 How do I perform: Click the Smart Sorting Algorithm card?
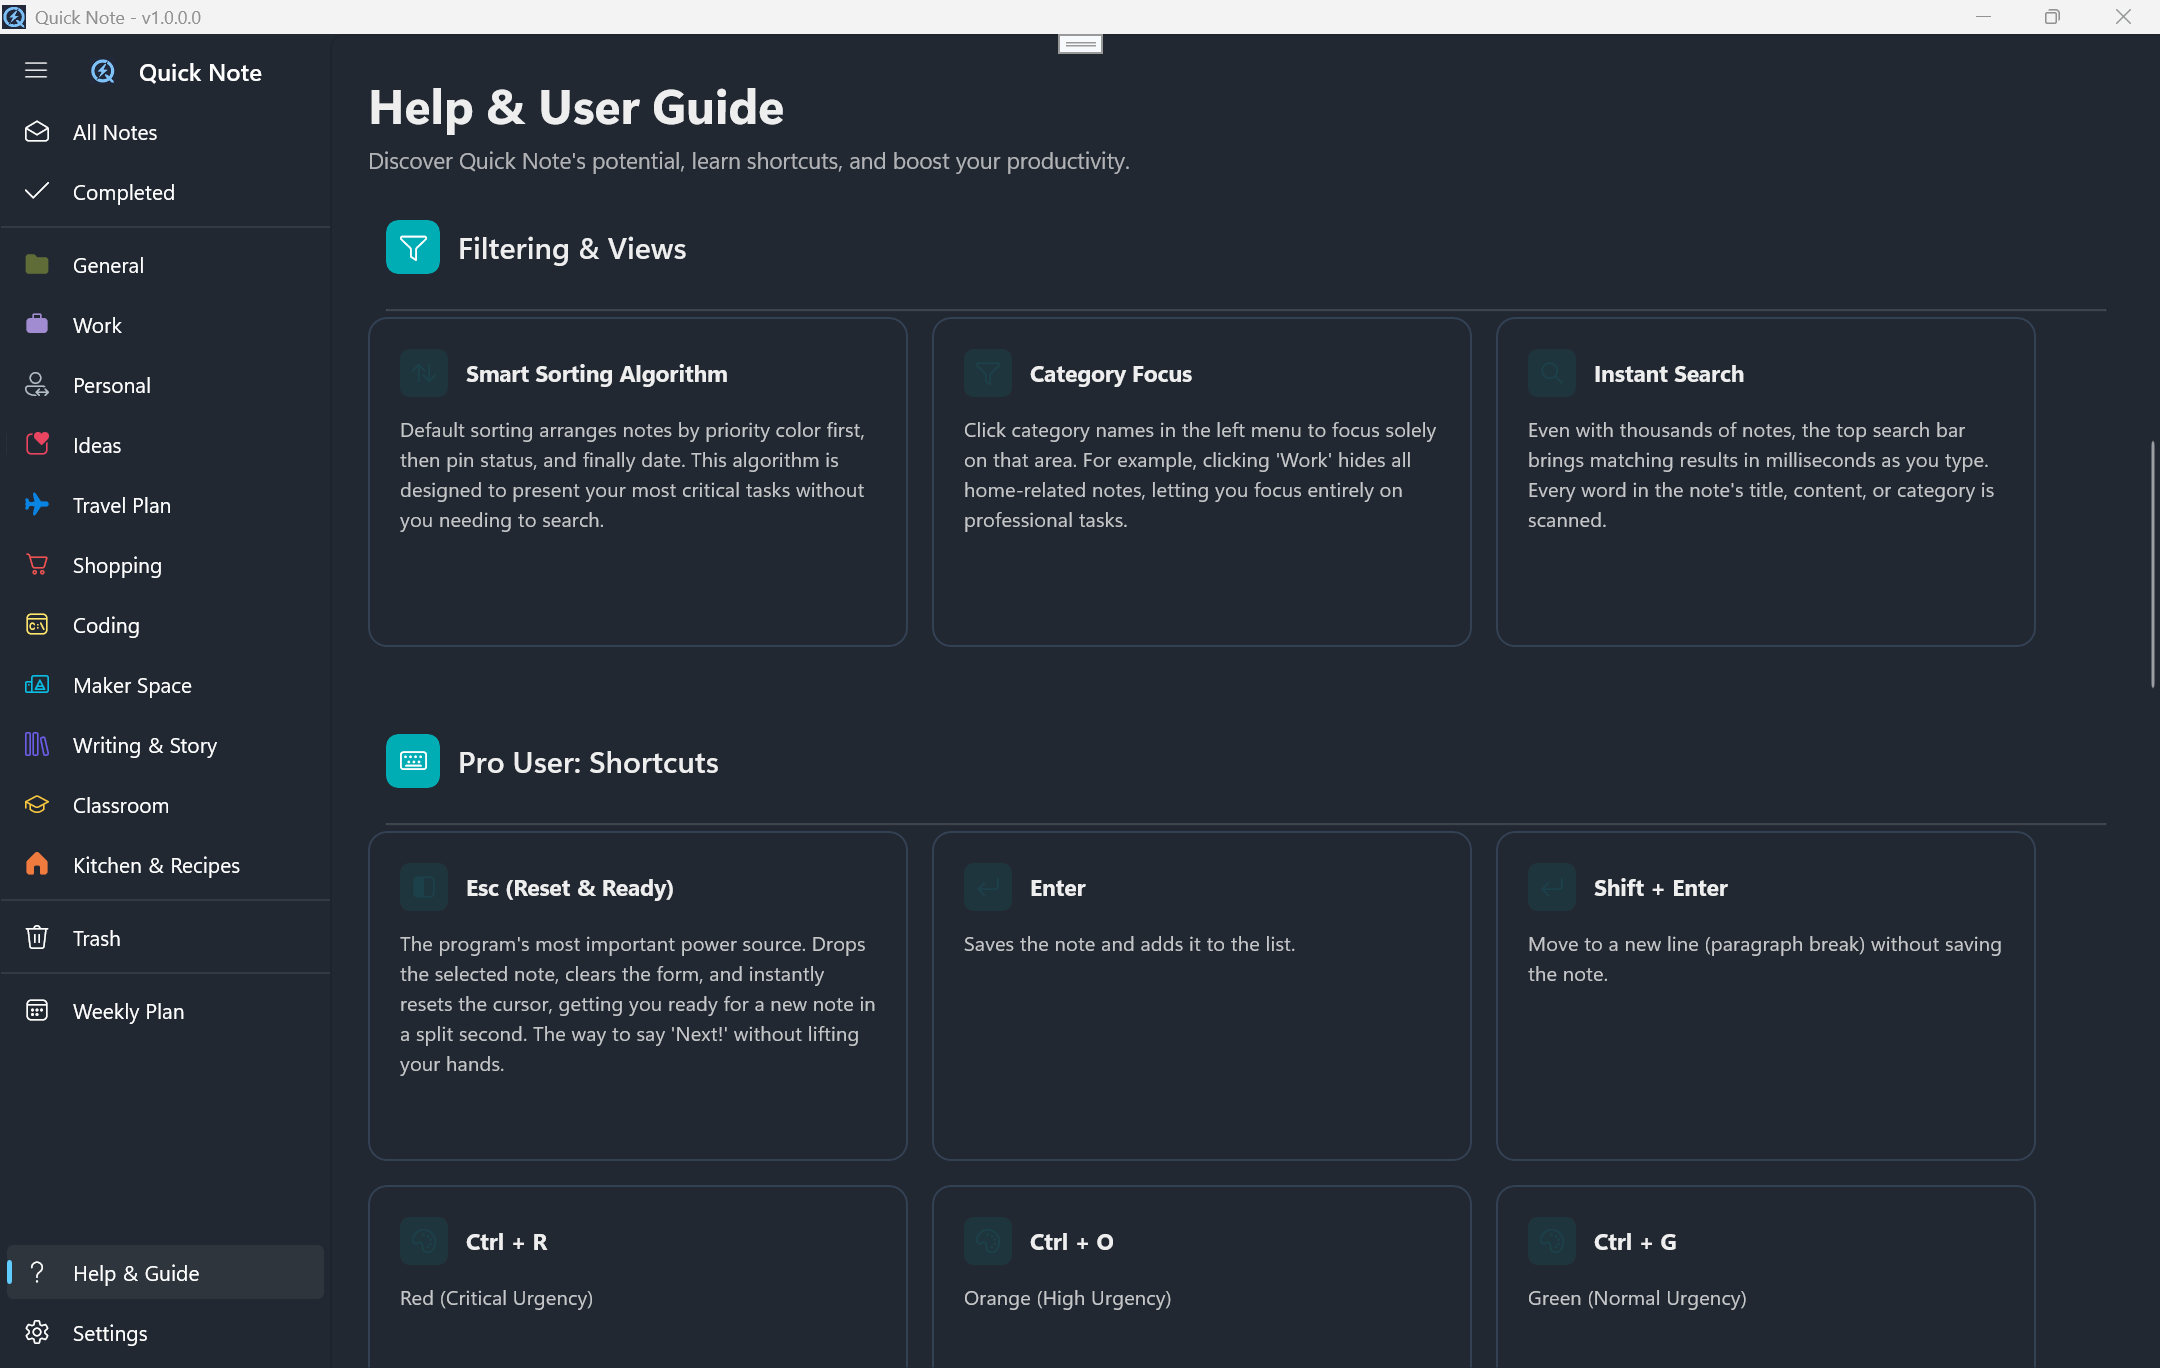pyautogui.click(x=638, y=482)
